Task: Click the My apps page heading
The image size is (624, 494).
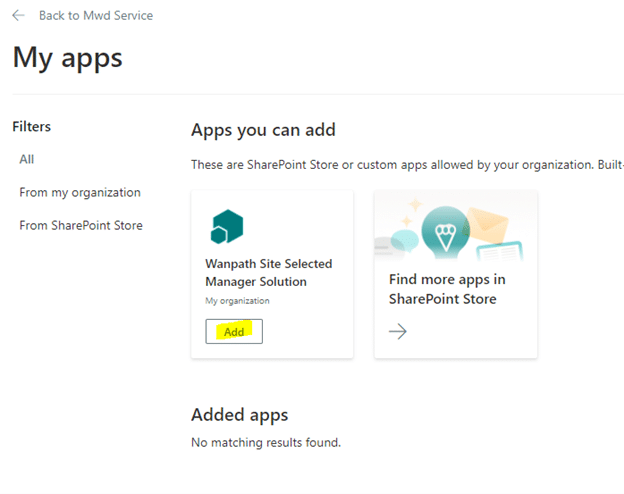Action: coord(67,57)
